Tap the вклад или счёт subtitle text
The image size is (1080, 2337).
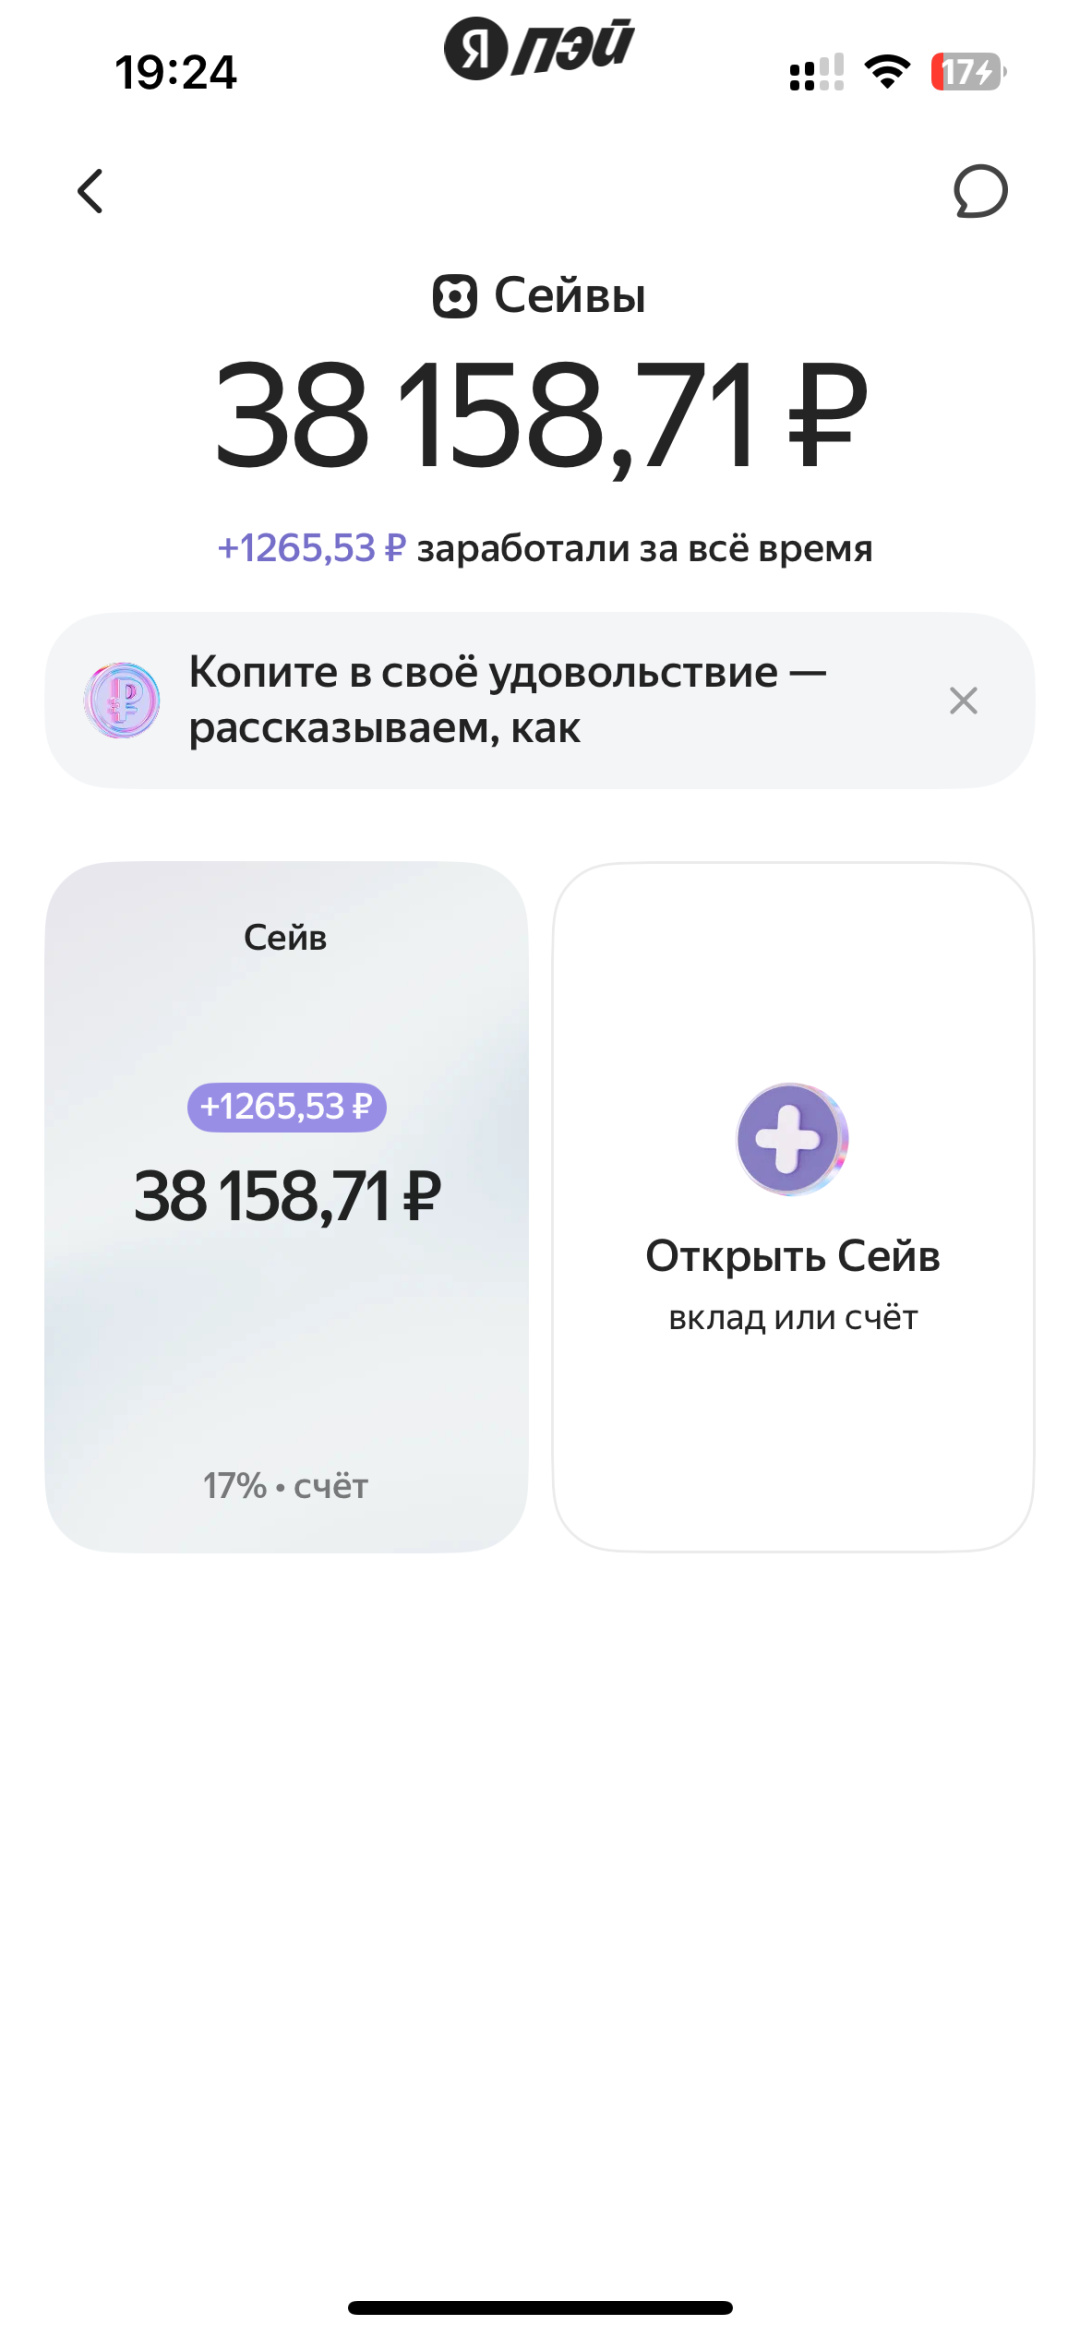[x=793, y=1316]
